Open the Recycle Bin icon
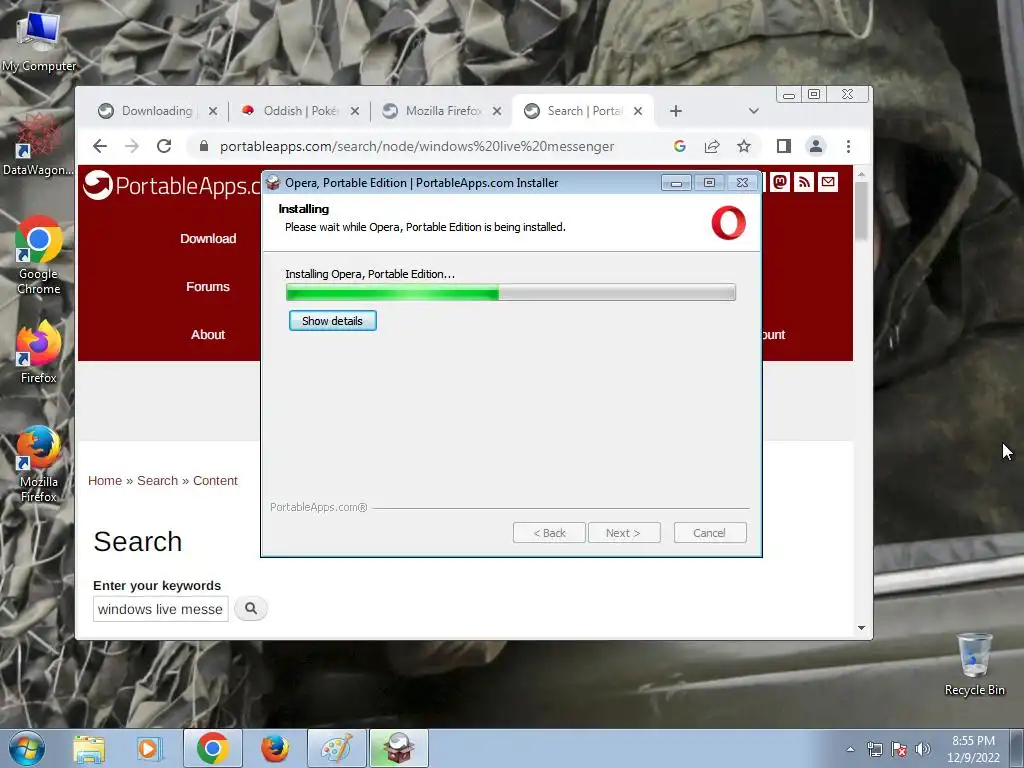Screen dimensions: 1024x768 pyautogui.click(x=974, y=664)
